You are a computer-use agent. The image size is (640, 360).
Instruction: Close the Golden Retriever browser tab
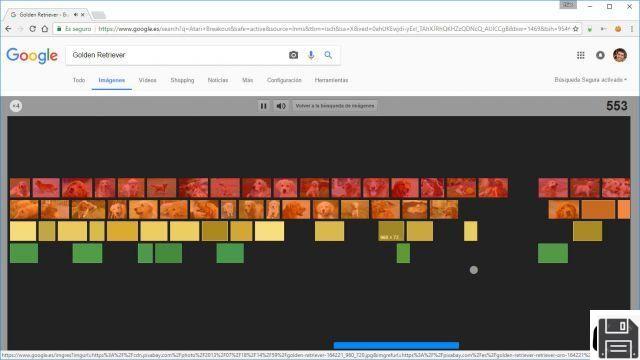pyautogui.click(x=83, y=15)
